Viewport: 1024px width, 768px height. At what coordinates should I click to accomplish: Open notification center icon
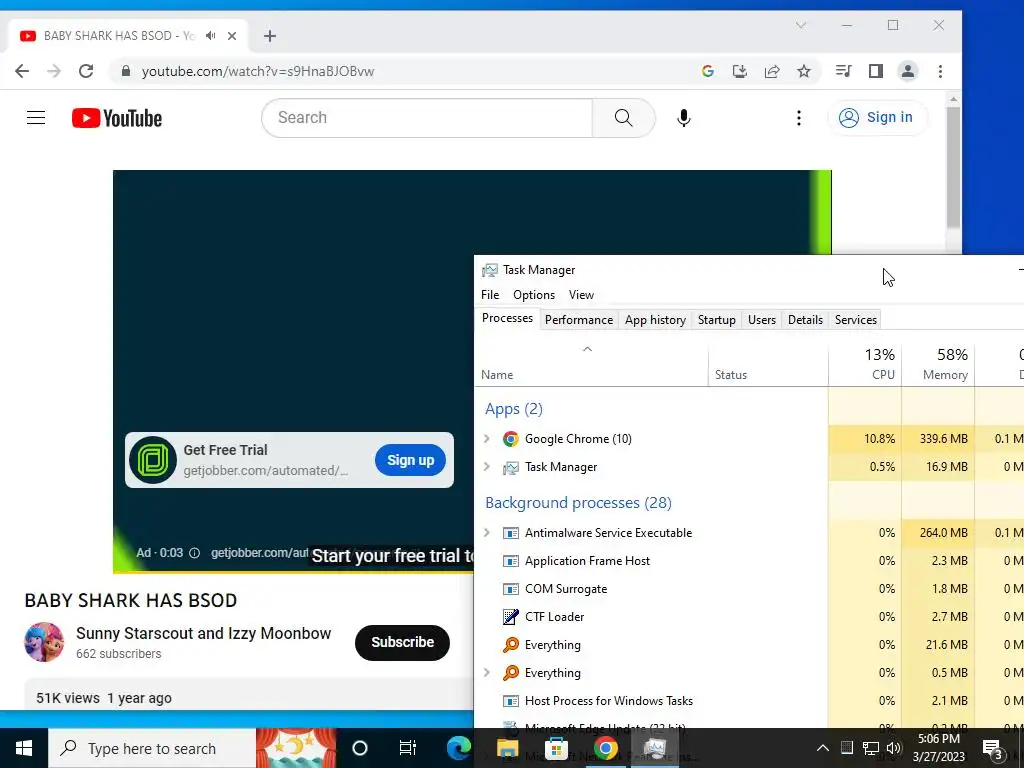[x=993, y=749]
